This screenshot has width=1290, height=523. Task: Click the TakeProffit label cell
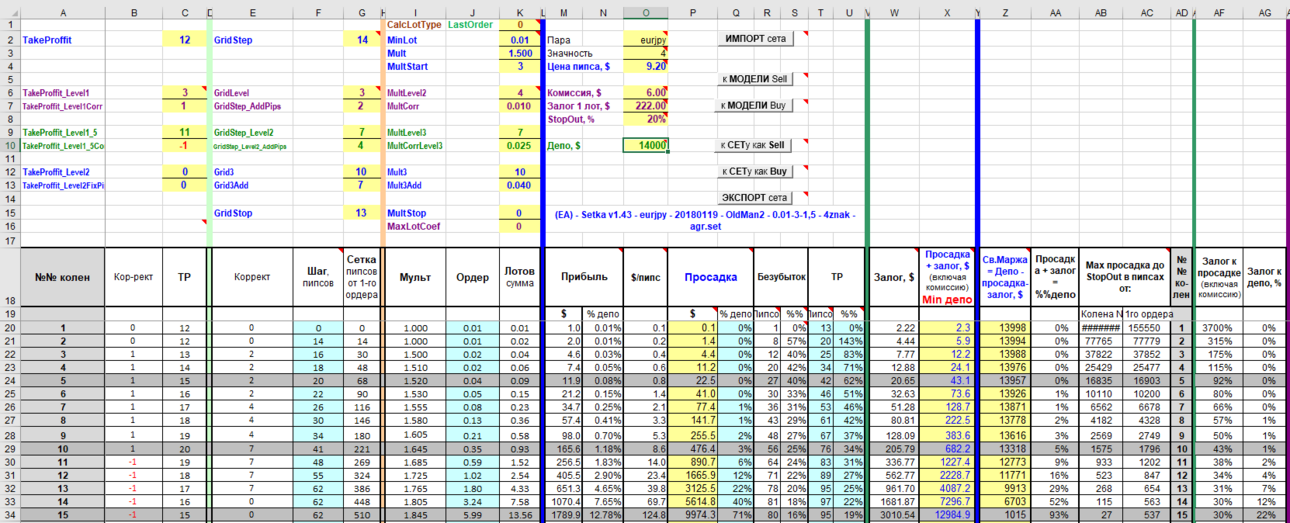[63, 40]
